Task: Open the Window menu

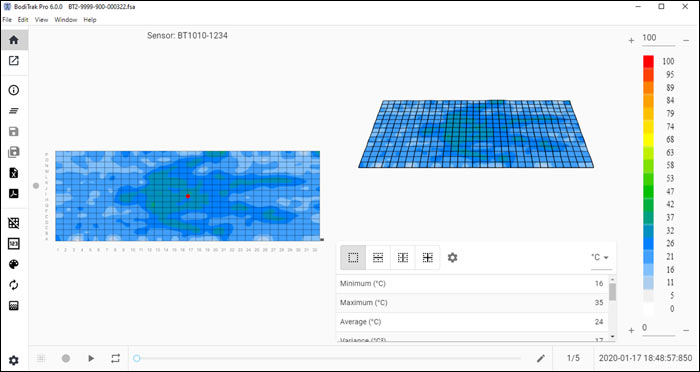Action: click(66, 20)
